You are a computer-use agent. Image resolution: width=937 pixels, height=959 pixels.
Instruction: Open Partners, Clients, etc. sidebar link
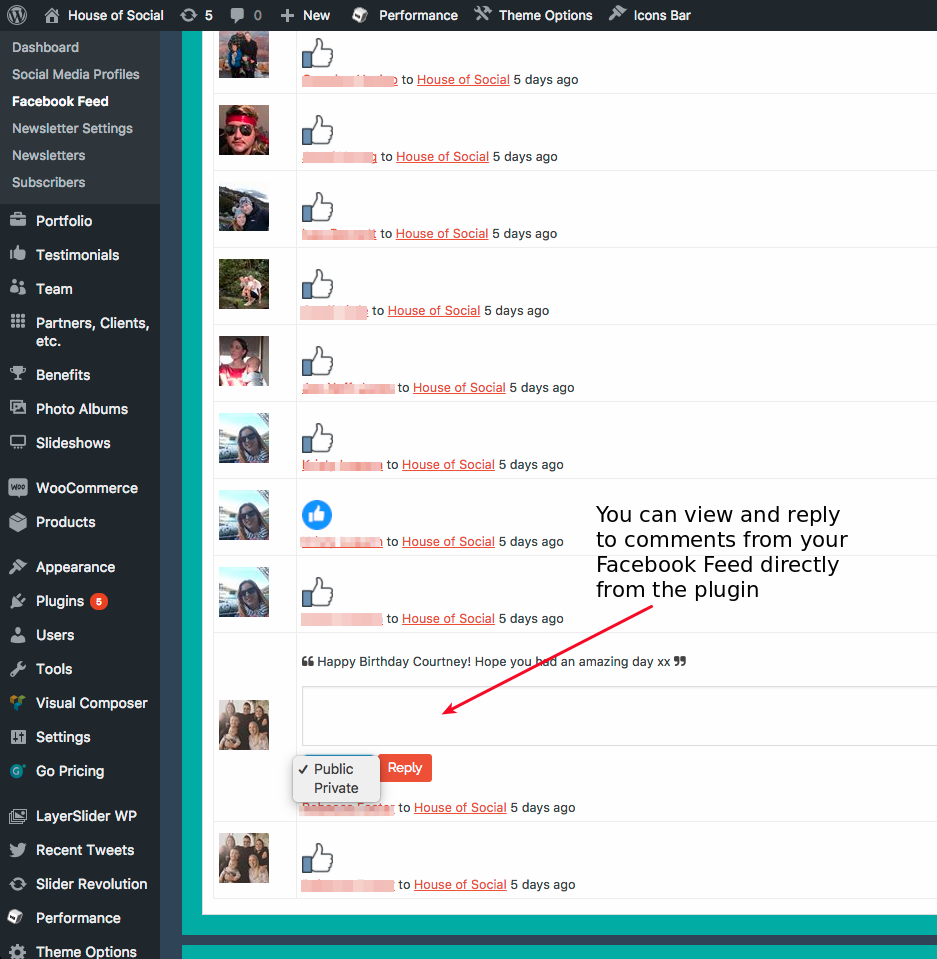tap(92, 331)
